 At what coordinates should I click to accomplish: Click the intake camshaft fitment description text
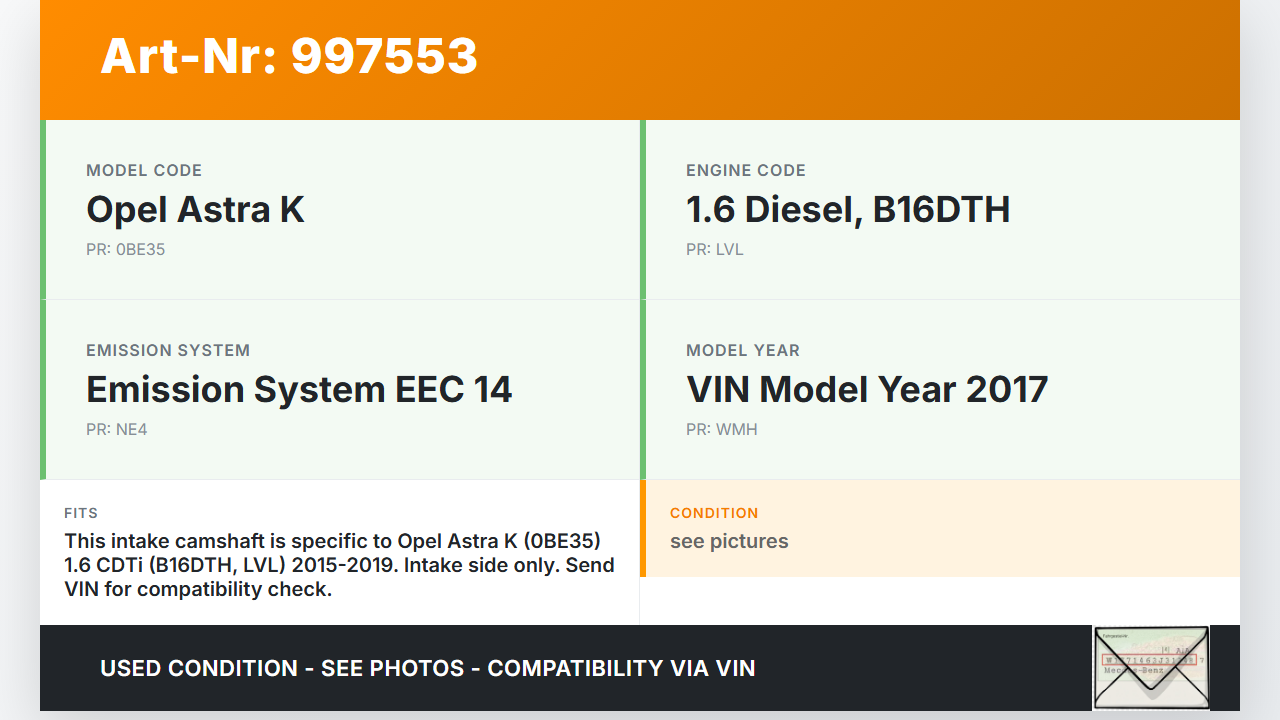point(339,565)
